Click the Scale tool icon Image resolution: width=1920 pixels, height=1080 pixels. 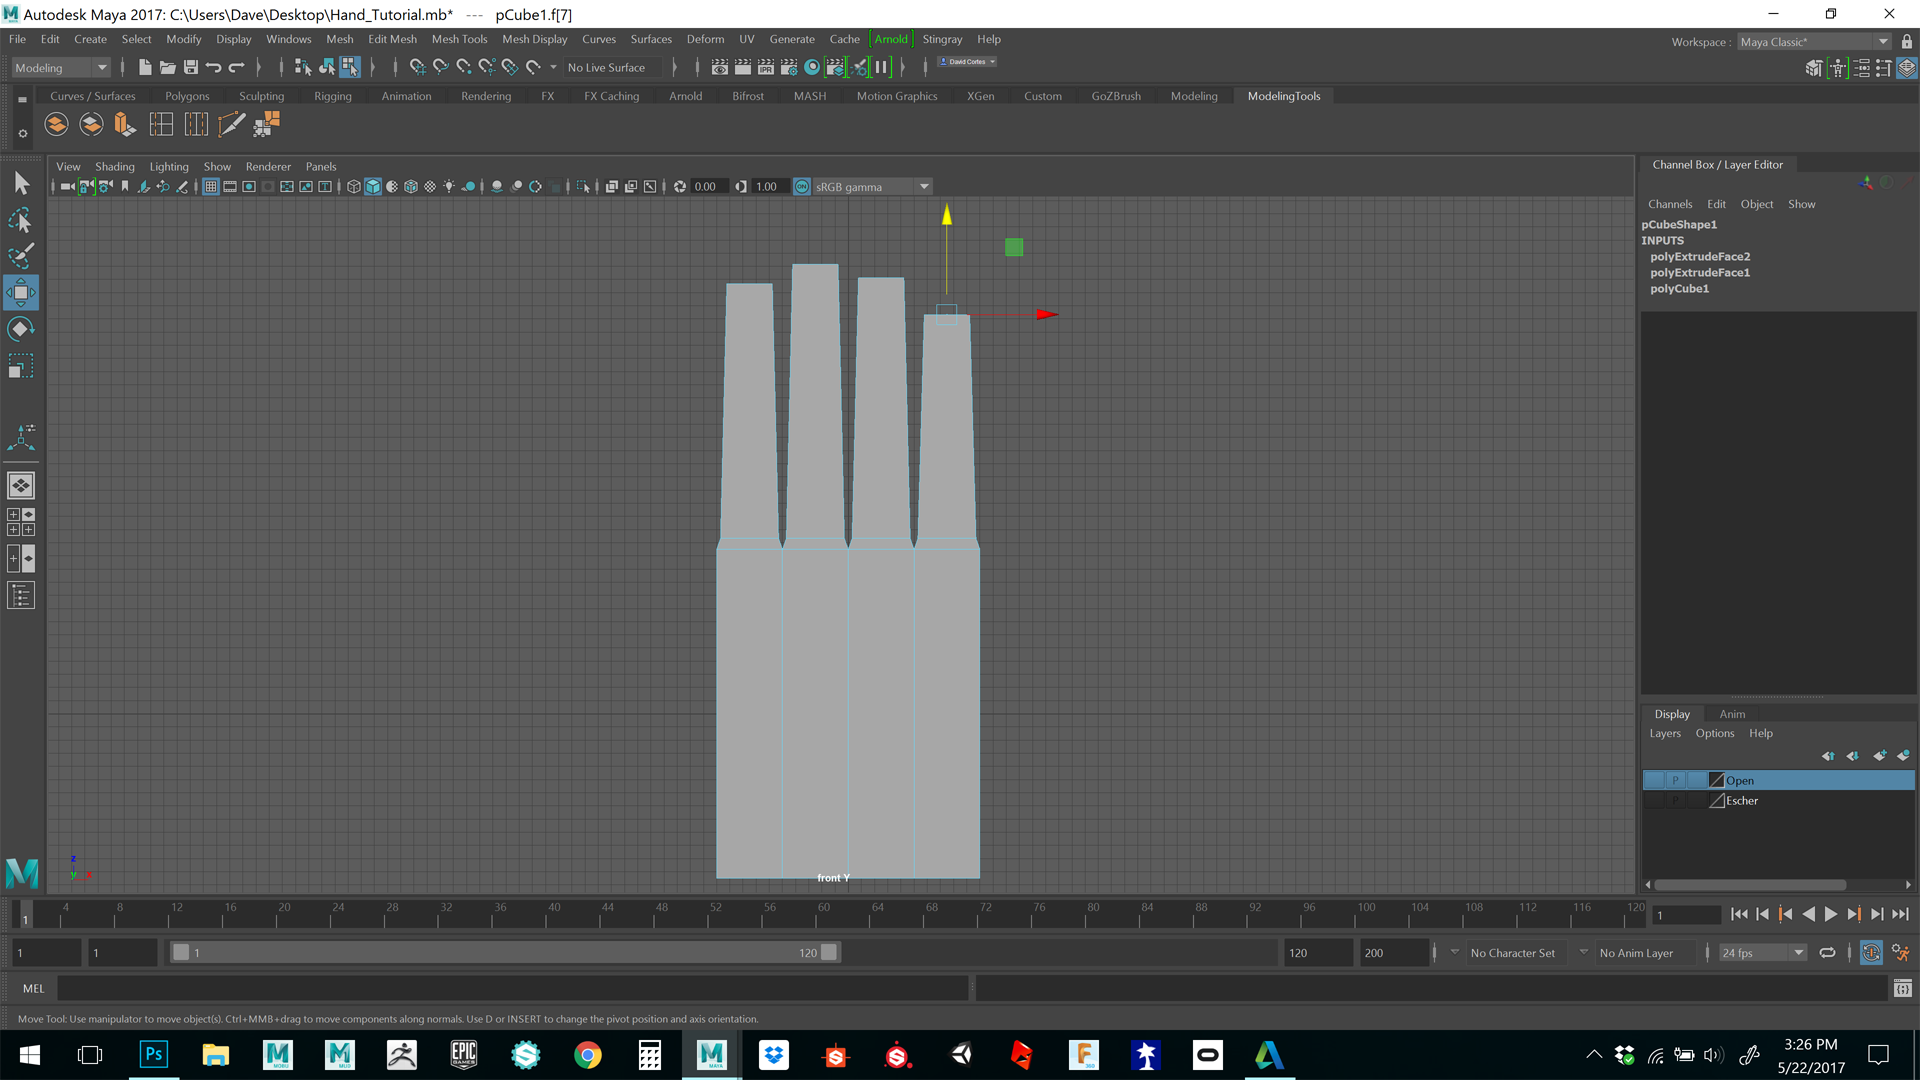20,367
